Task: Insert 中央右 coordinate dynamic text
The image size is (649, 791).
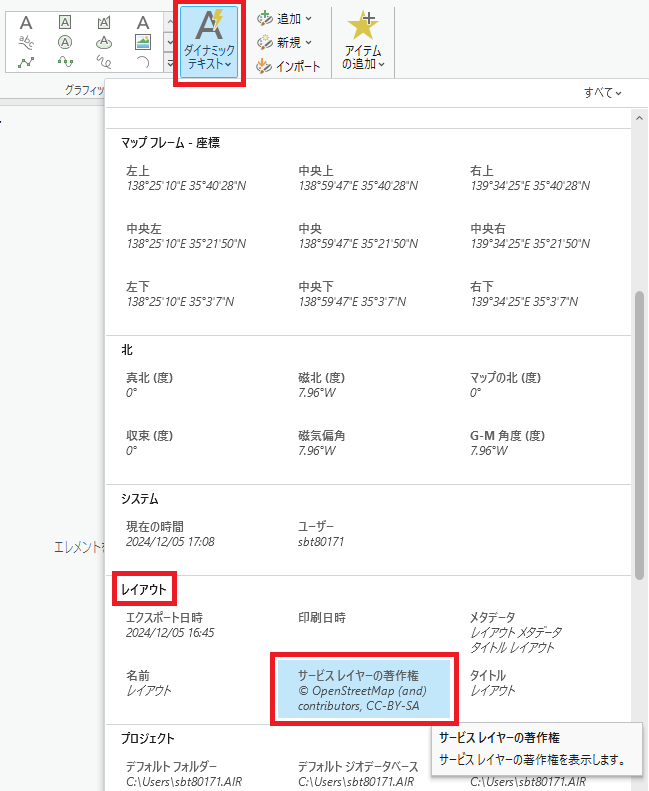Action: coord(530,237)
